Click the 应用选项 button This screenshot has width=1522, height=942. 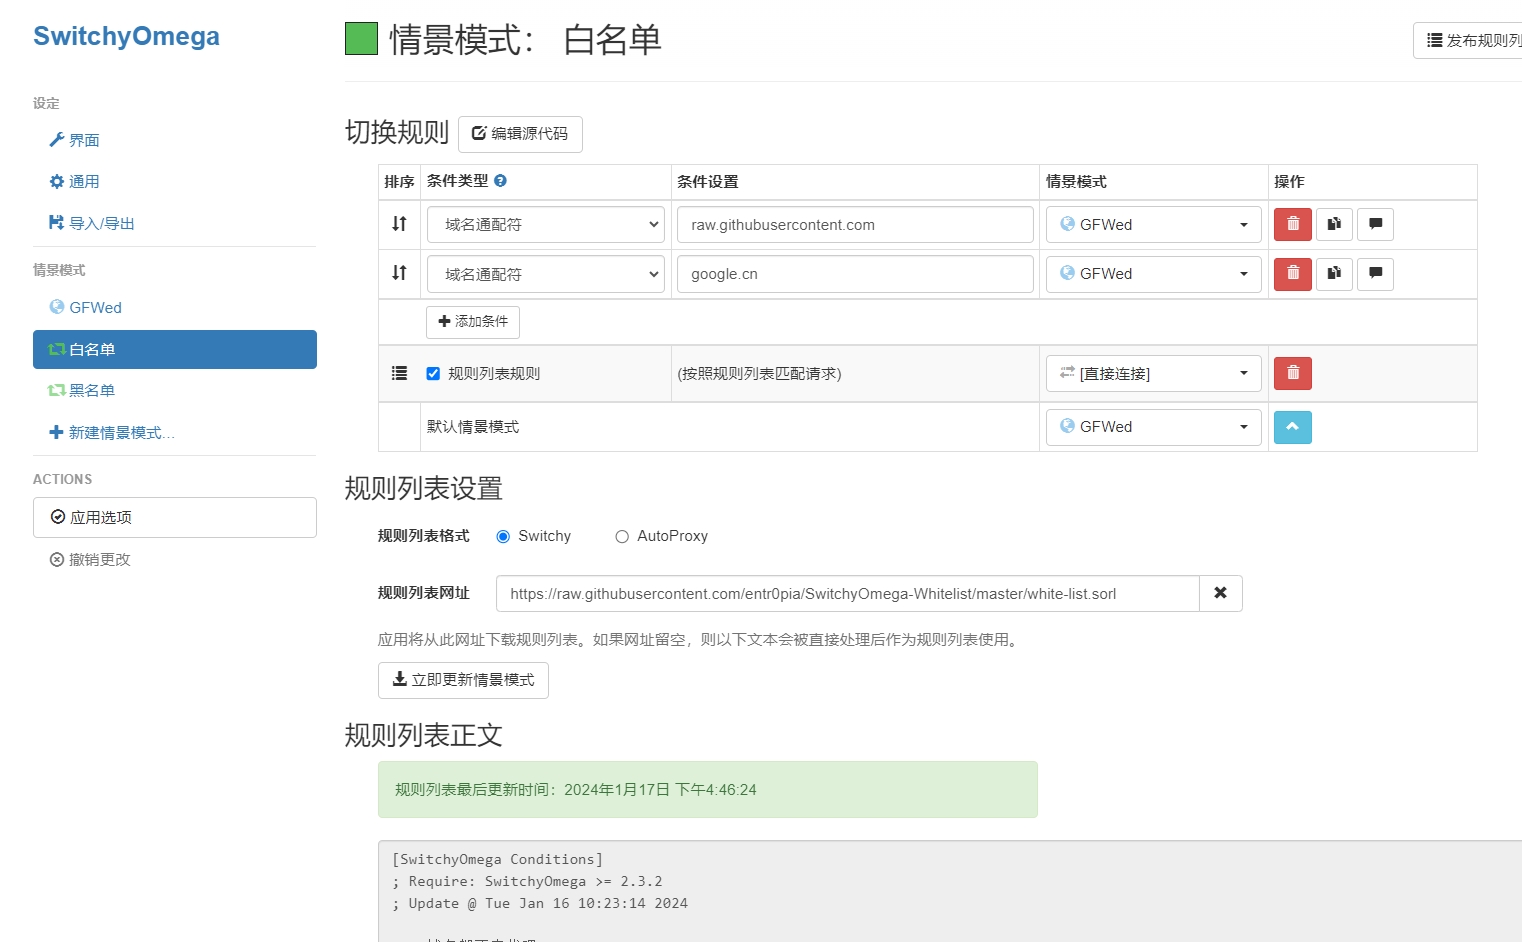(175, 517)
